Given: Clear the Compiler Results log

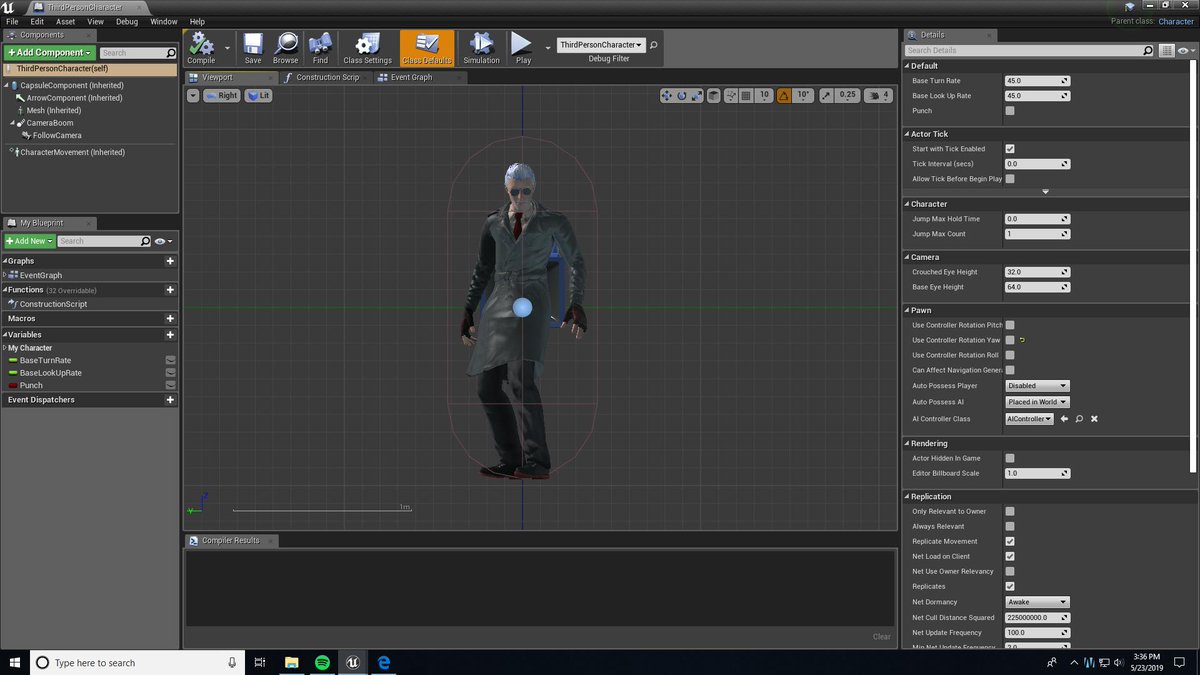Looking at the screenshot, I should click(881, 636).
